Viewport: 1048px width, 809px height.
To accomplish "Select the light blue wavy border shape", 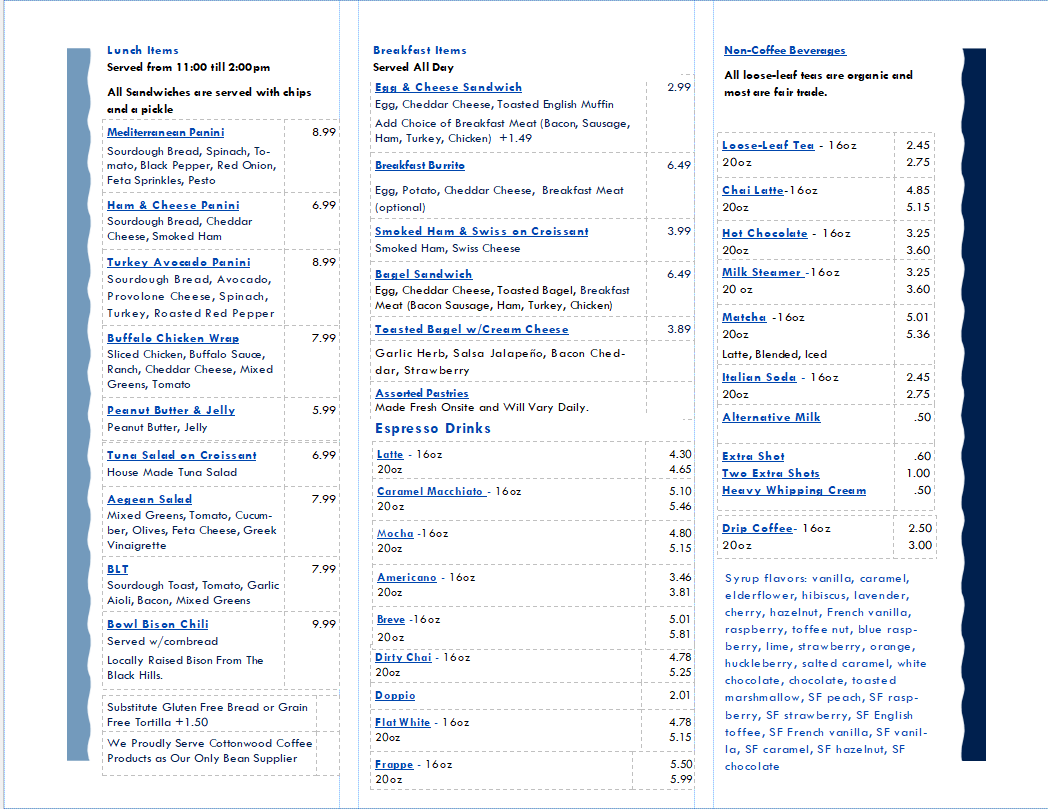I will [x=78, y=400].
